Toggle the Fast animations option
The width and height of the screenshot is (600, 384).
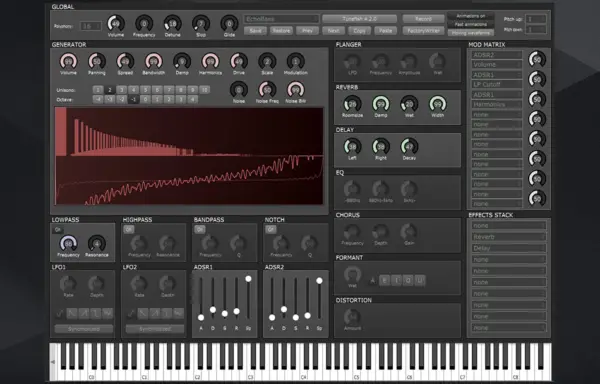click(471, 24)
